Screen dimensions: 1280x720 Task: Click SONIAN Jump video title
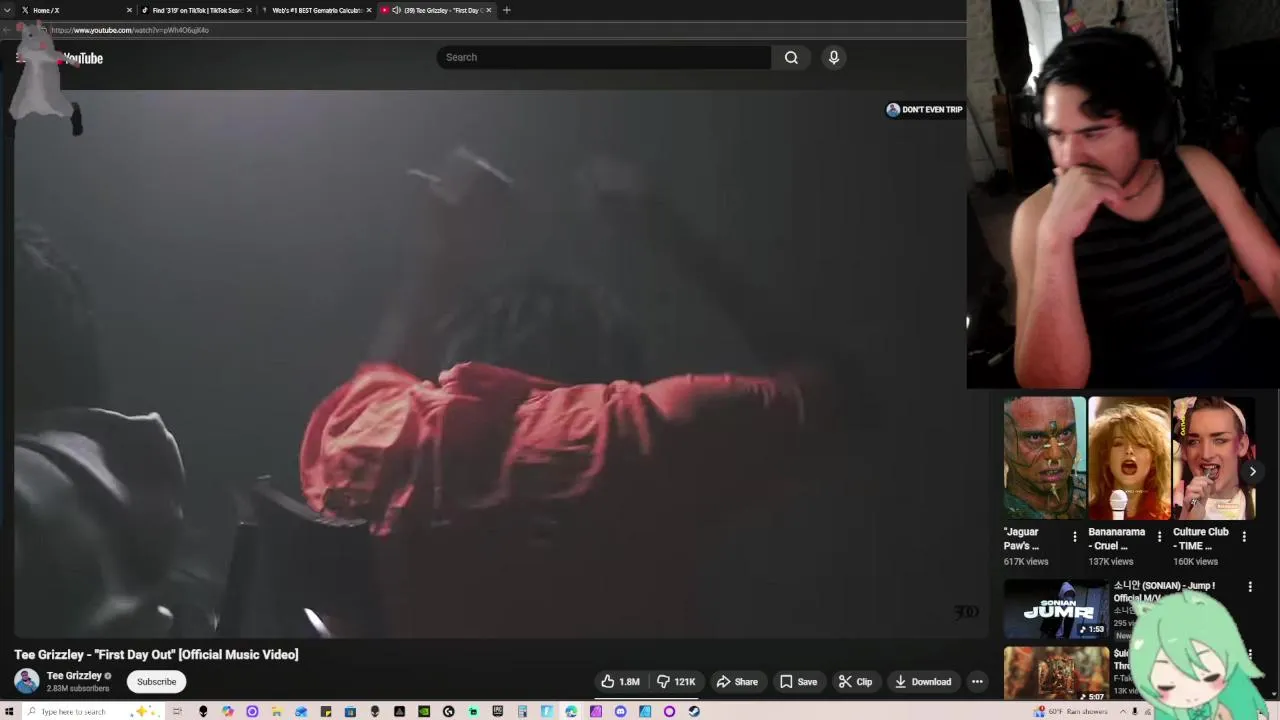tap(1165, 592)
